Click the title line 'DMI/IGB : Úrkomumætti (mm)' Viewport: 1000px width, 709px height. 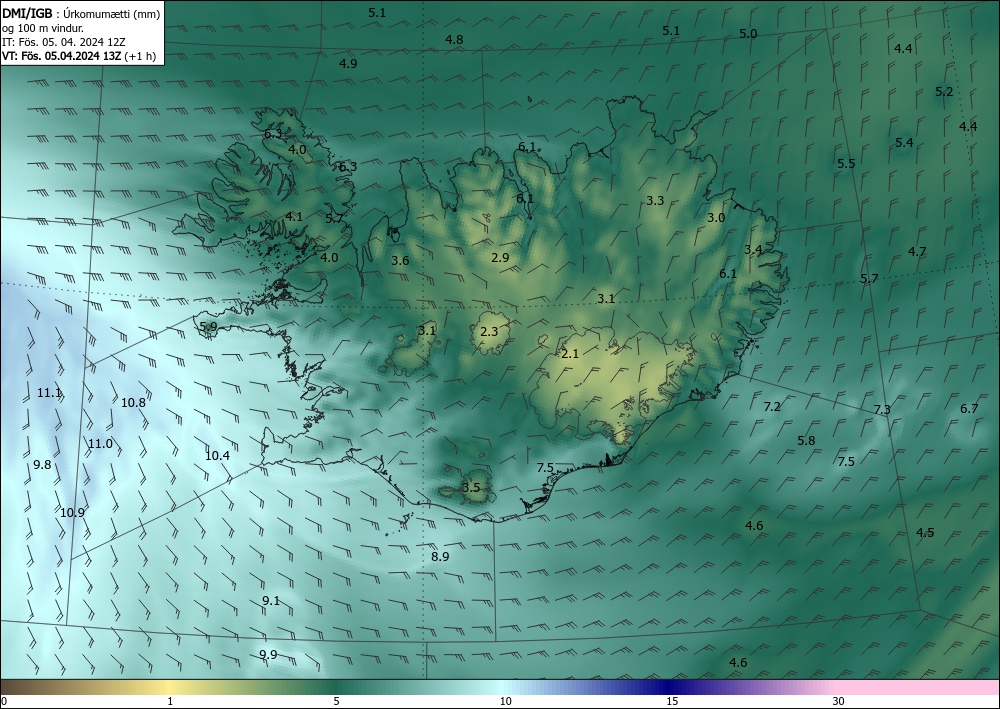point(80,13)
